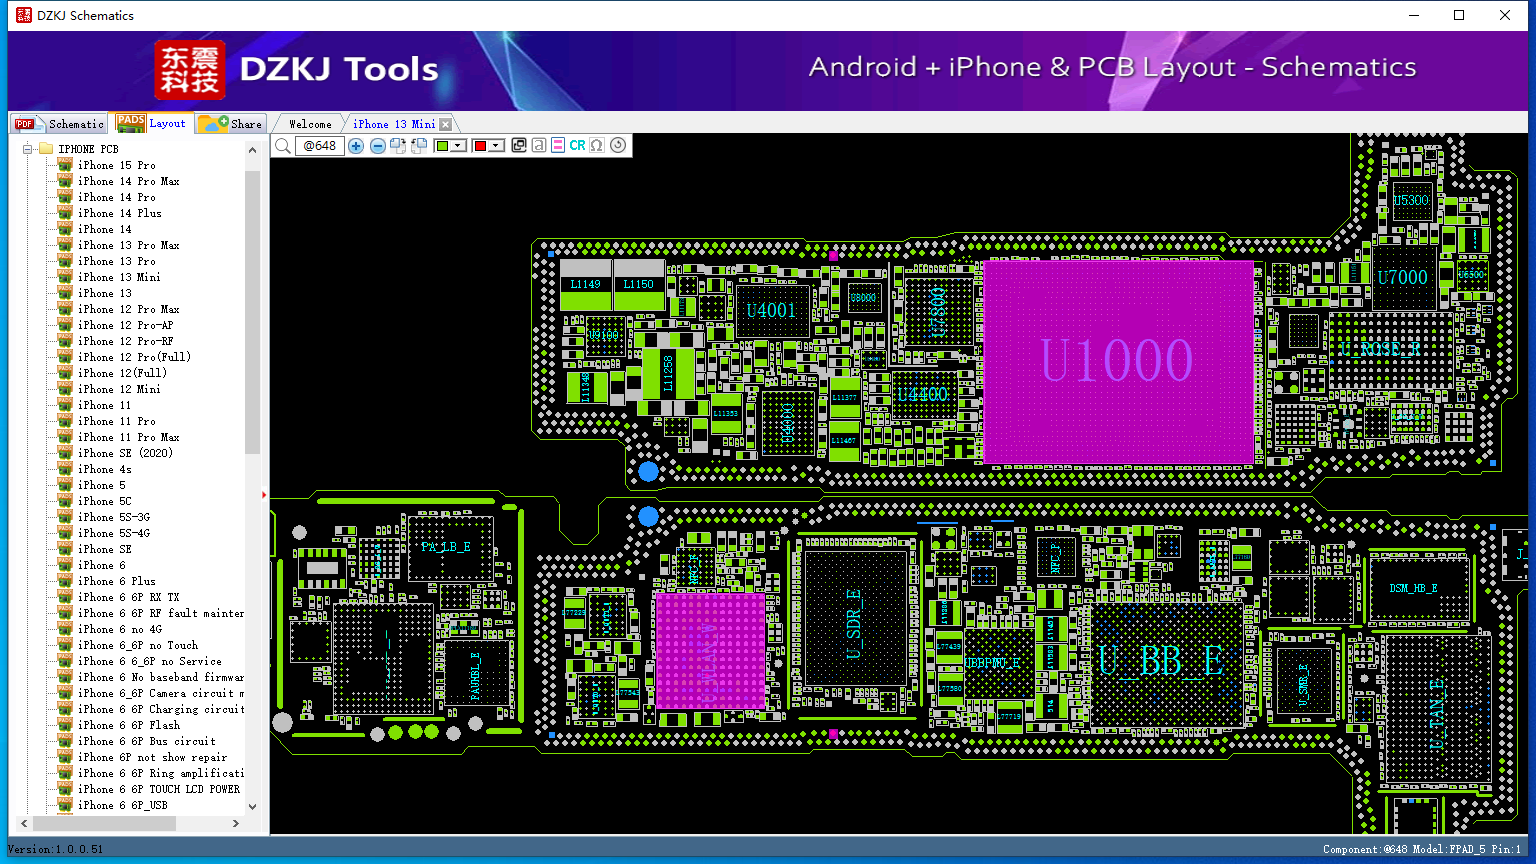Click the PADS icon on the Layout tab
Image resolution: width=1536 pixels, height=864 pixels.
131,123
